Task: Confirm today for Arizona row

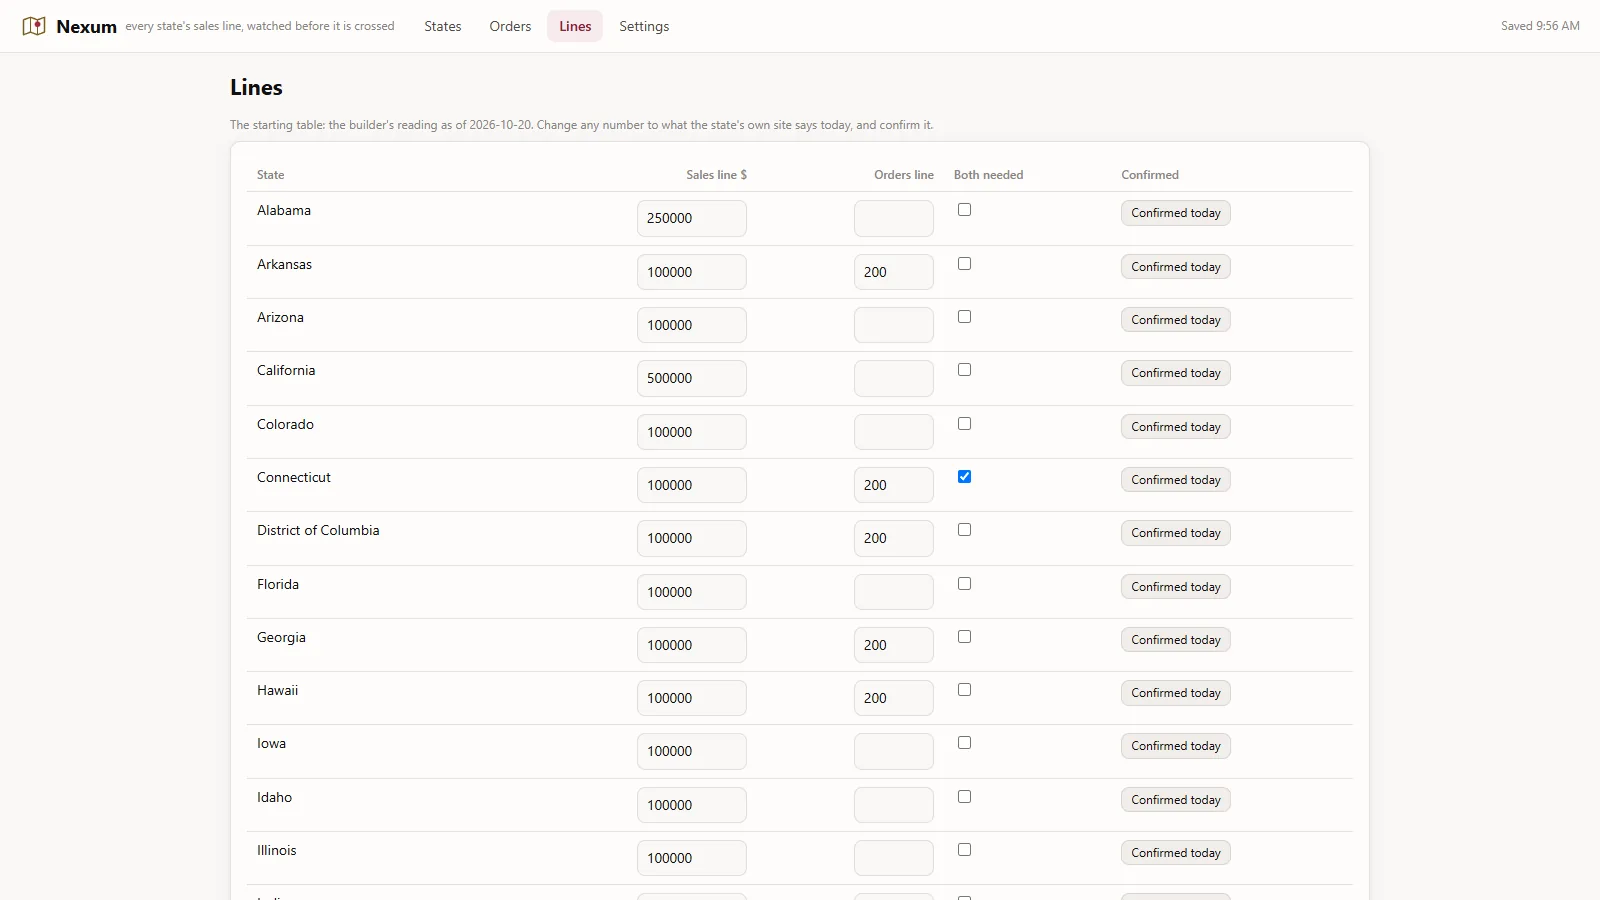Action: (x=1176, y=320)
